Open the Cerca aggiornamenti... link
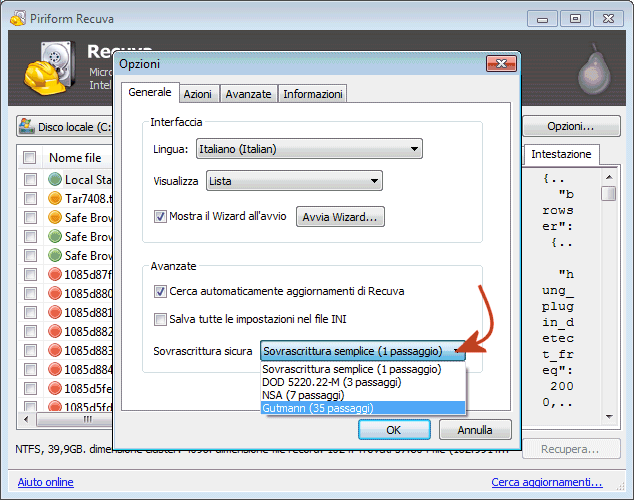Screen dimensions: 634x500 coord(547,482)
